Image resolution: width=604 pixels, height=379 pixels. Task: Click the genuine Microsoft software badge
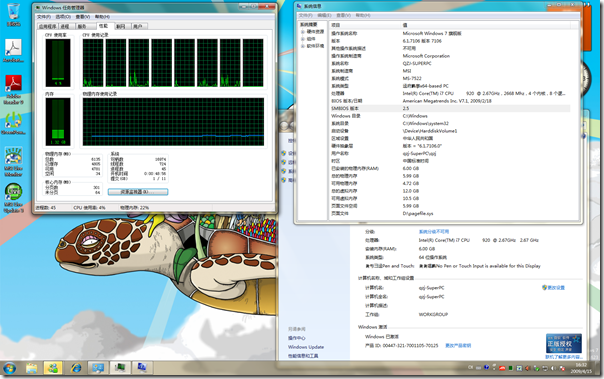click(x=564, y=344)
